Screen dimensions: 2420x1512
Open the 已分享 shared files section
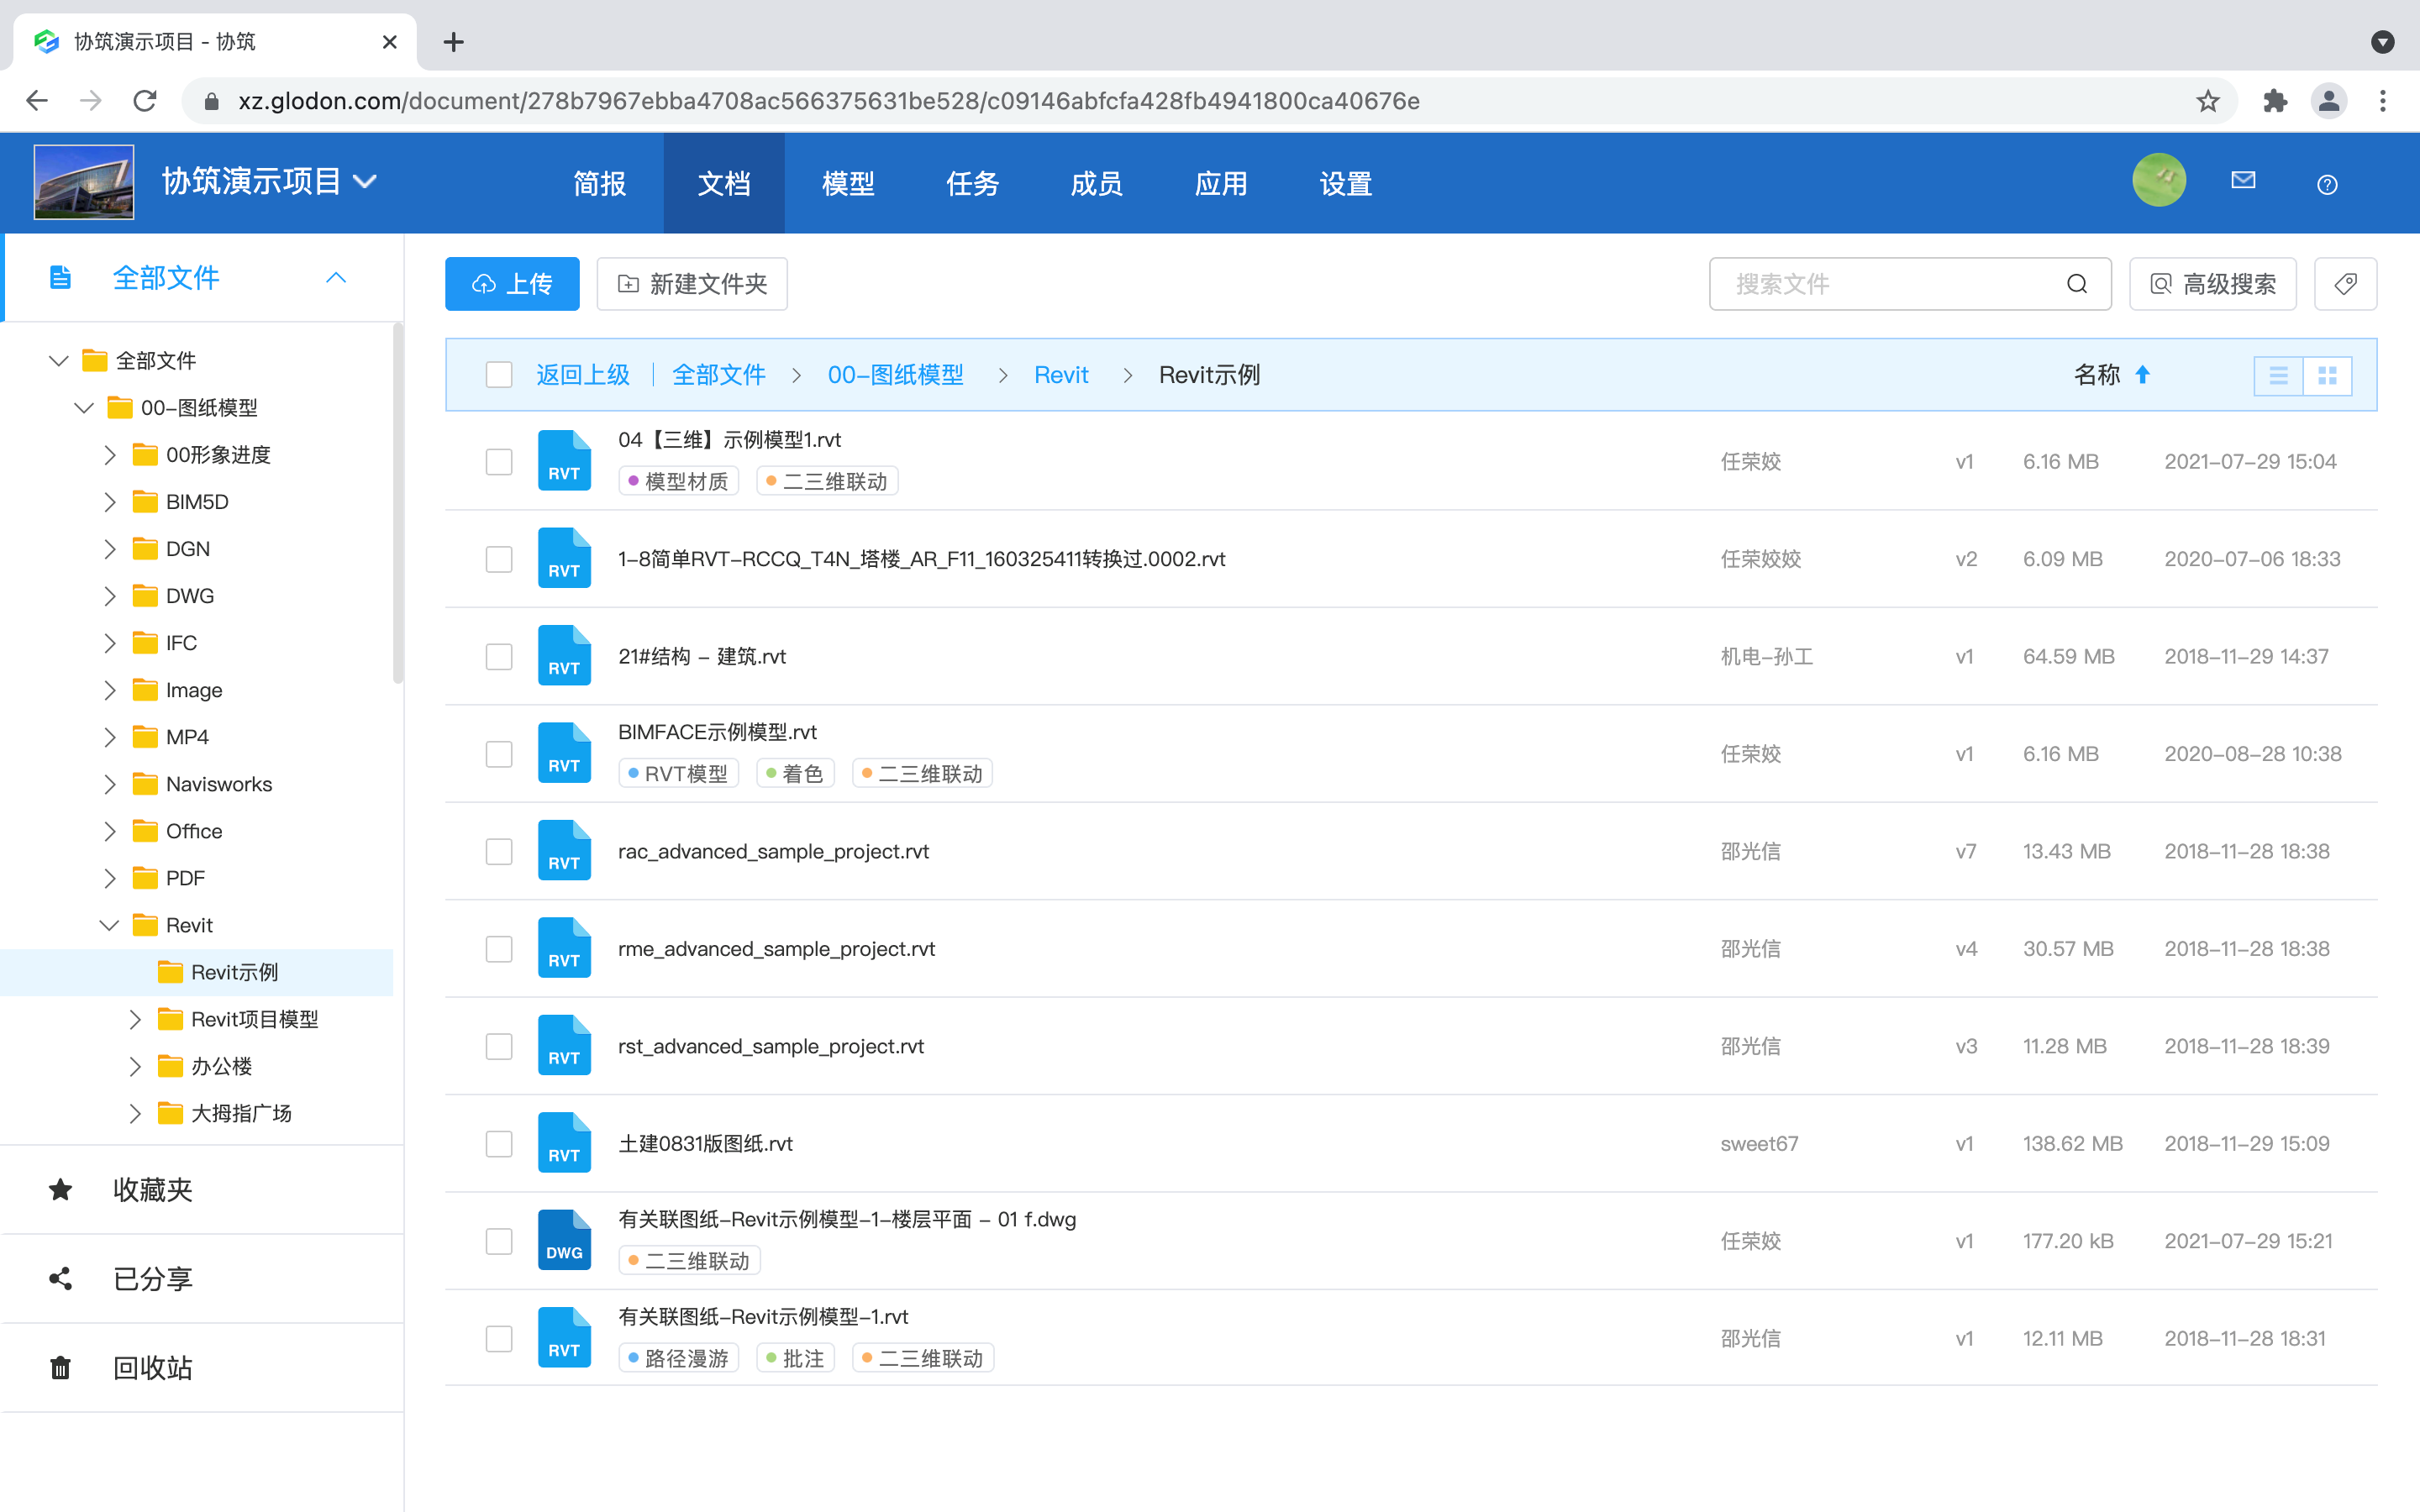[x=151, y=1278]
